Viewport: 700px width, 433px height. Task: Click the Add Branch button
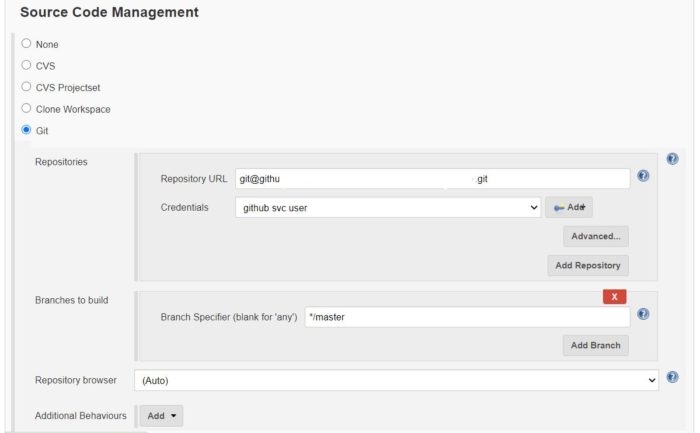[596, 346]
